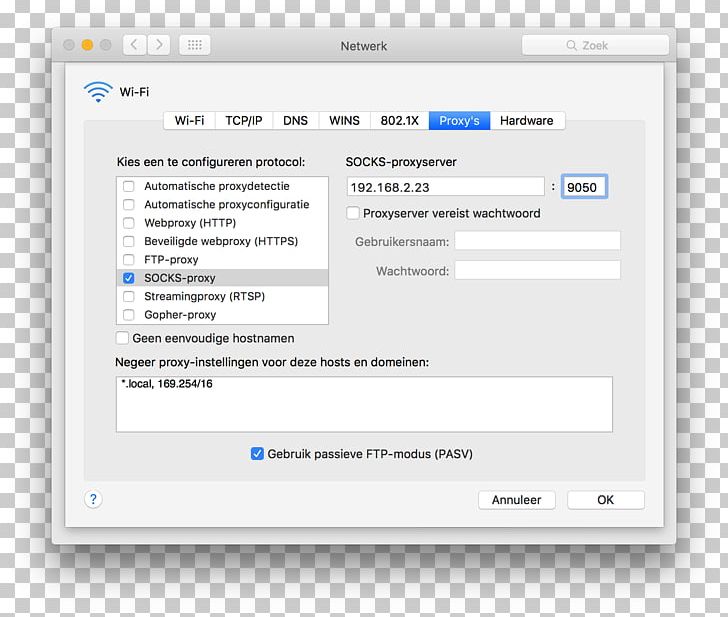Click the bypass hosts text area
This screenshot has height=617, width=728.
click(x=364, y=404)
